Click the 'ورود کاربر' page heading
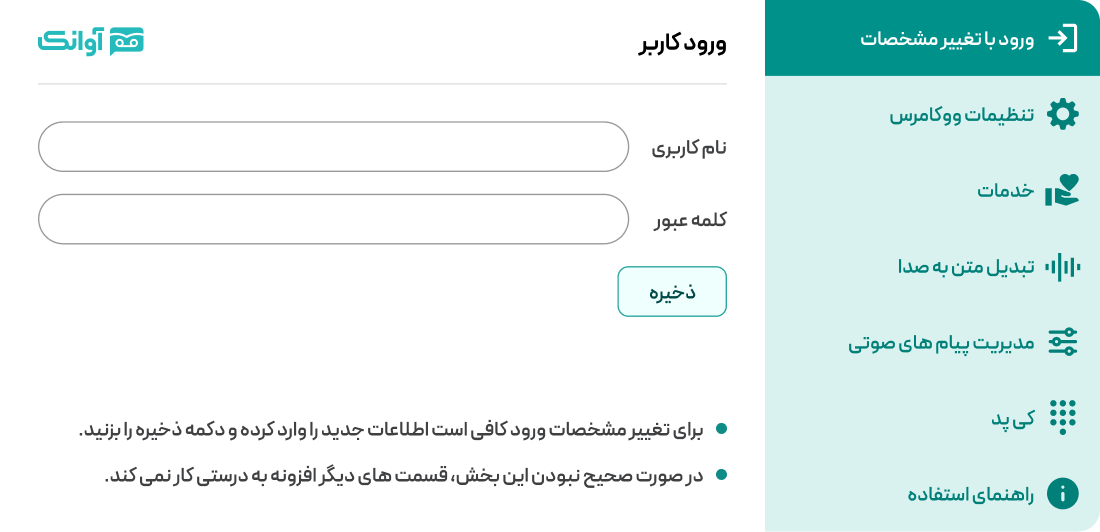1100x532 pixels. pyautogui.click(x=683, y=43)
